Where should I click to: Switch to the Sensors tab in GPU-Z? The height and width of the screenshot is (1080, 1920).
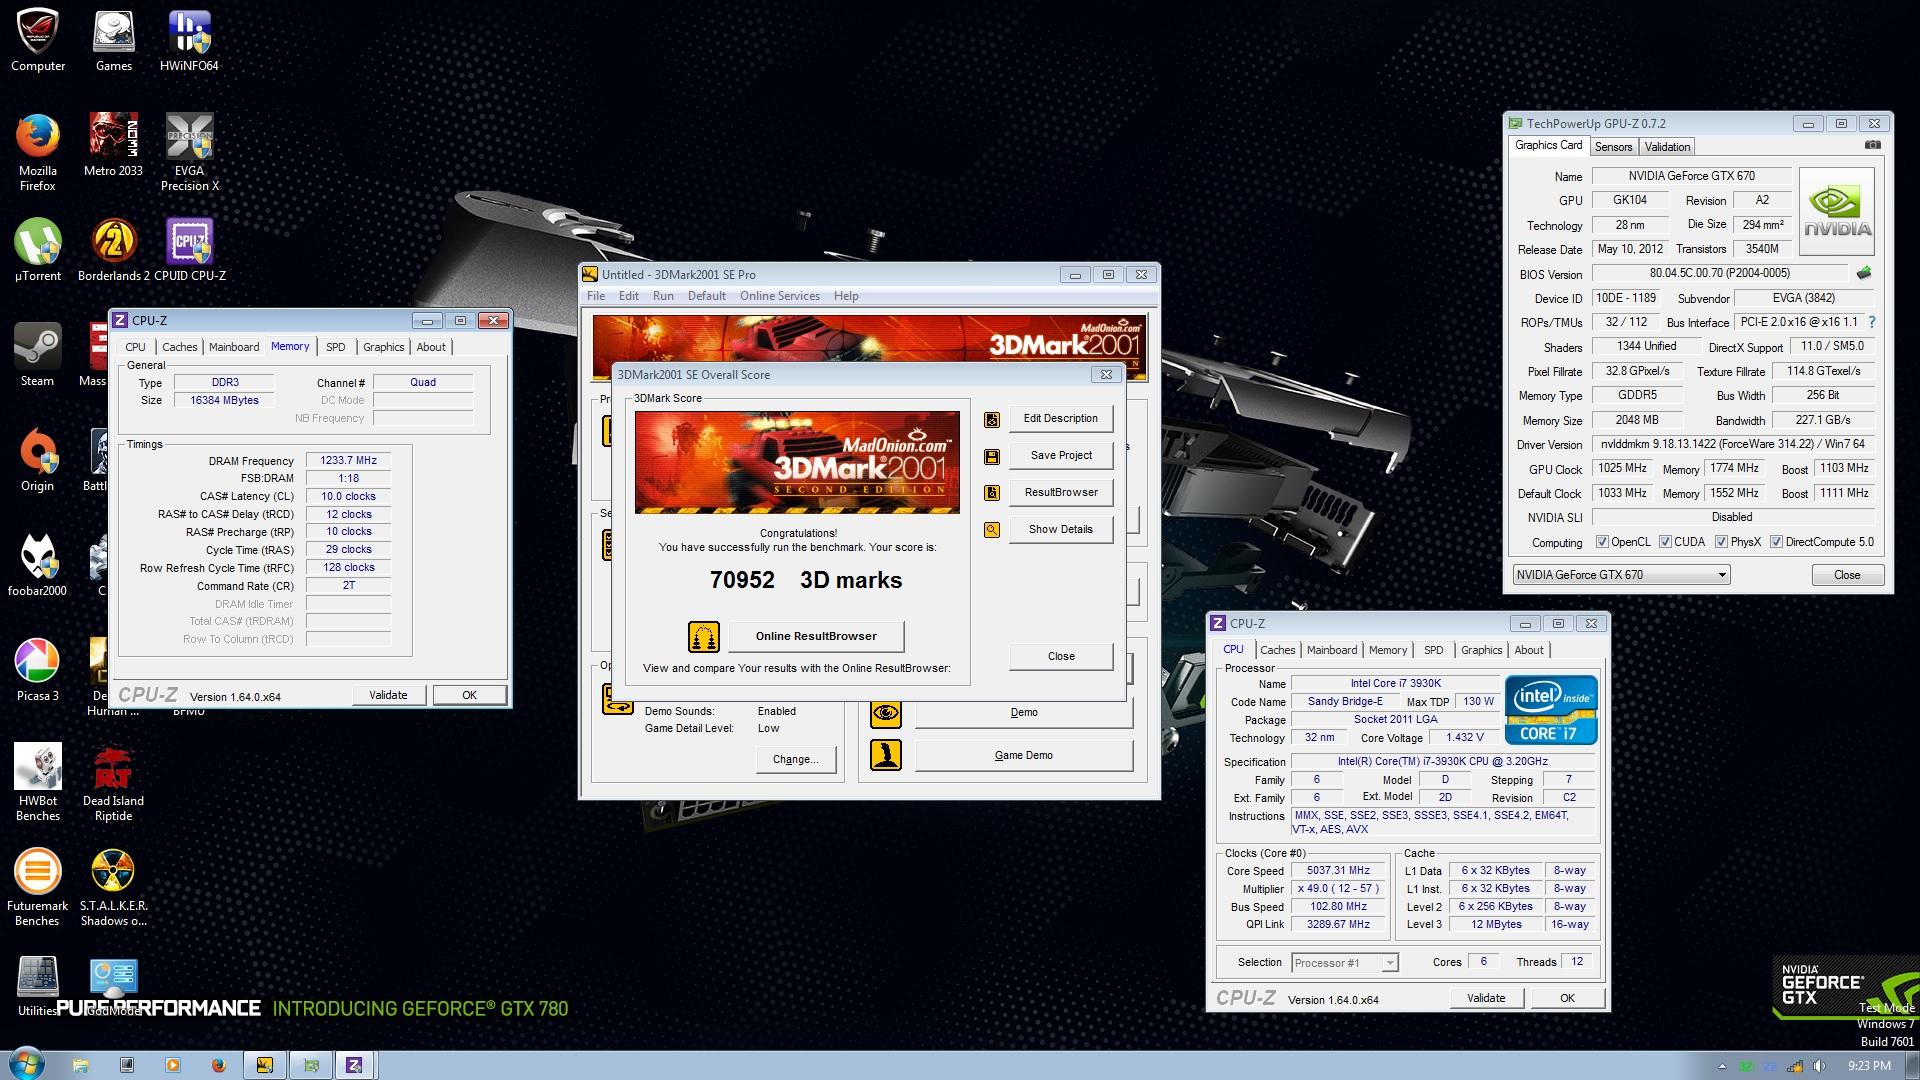[x=1613, y=147]
